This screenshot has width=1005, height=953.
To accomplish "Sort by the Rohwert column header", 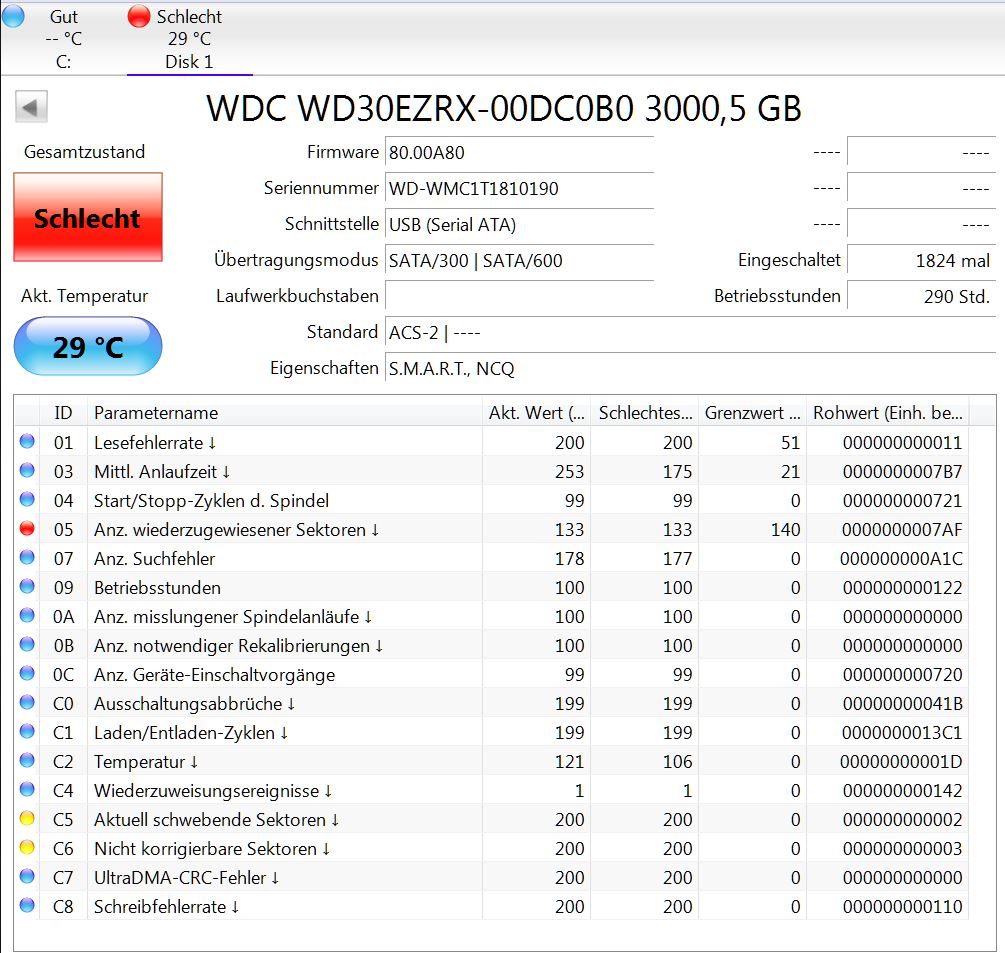I will coord(888,412).
